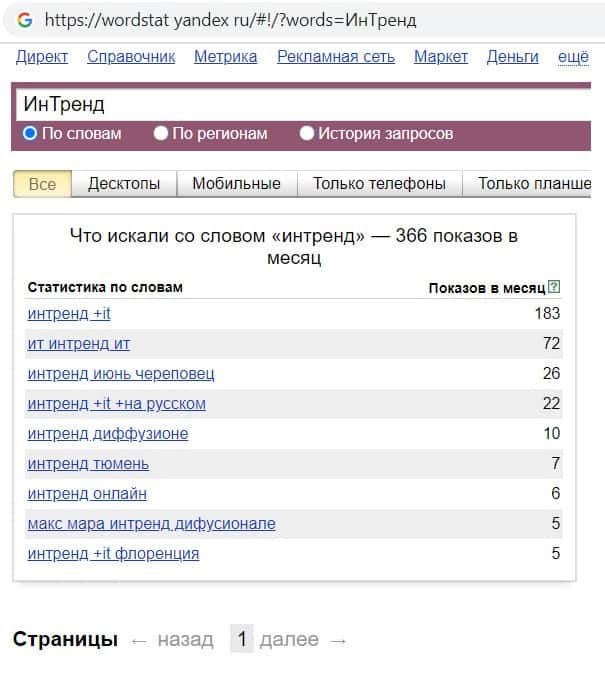Switch to the 'Десктопы' tab
The image size is (605, 681).
[124, 184]
